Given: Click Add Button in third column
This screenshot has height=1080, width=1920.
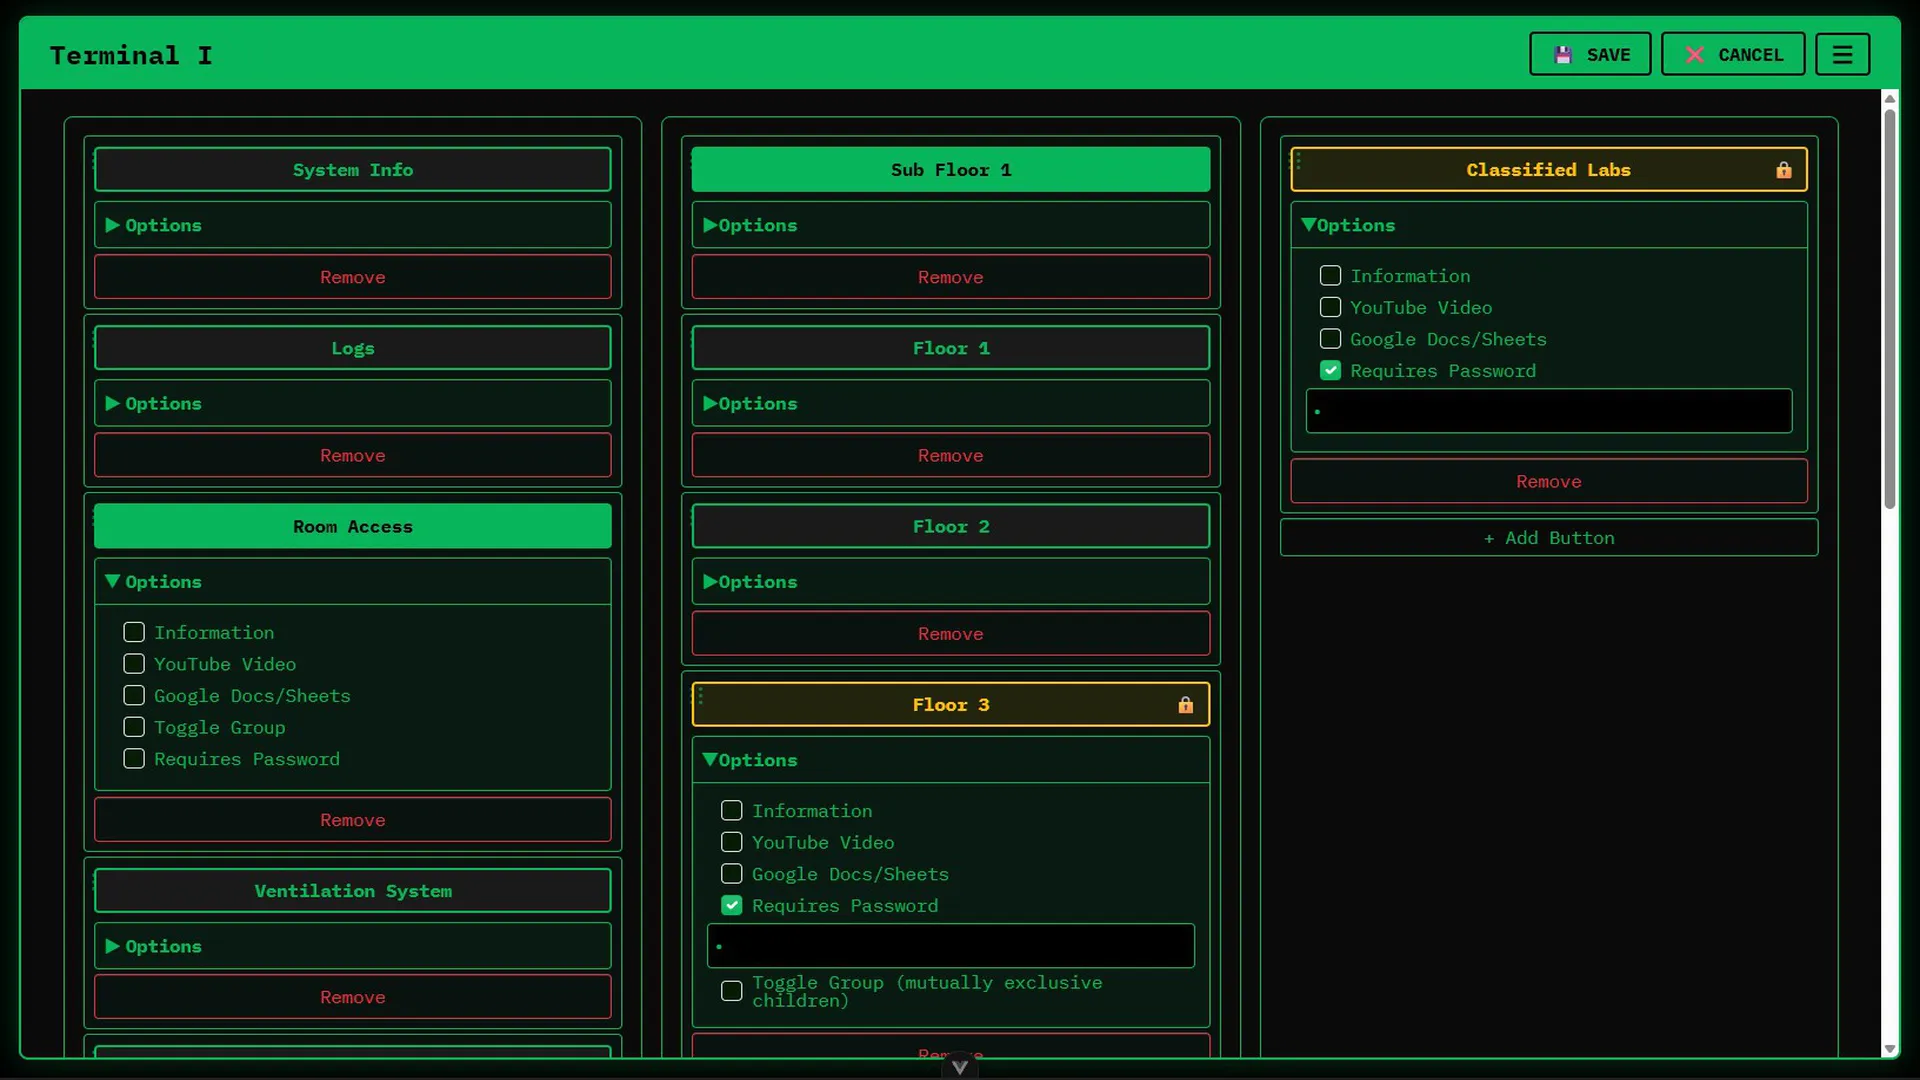Looking at the screenshot, I should 1548,538.
